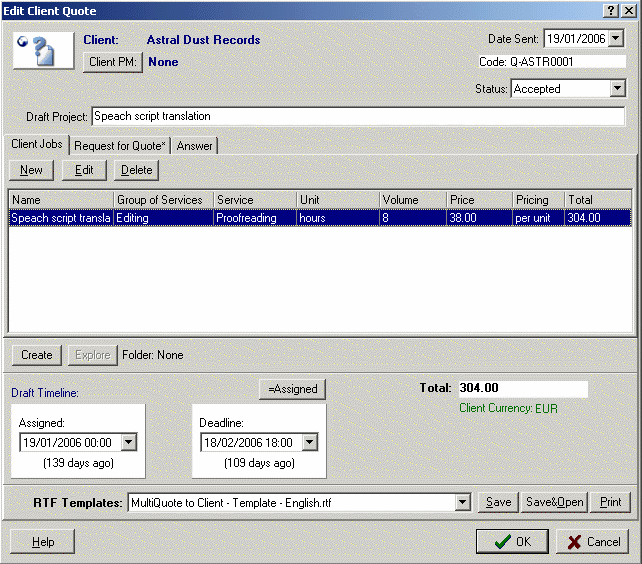Click the Create folder button
The width and height of the screenshot is (642, 564).
click(x=37, y=355)
